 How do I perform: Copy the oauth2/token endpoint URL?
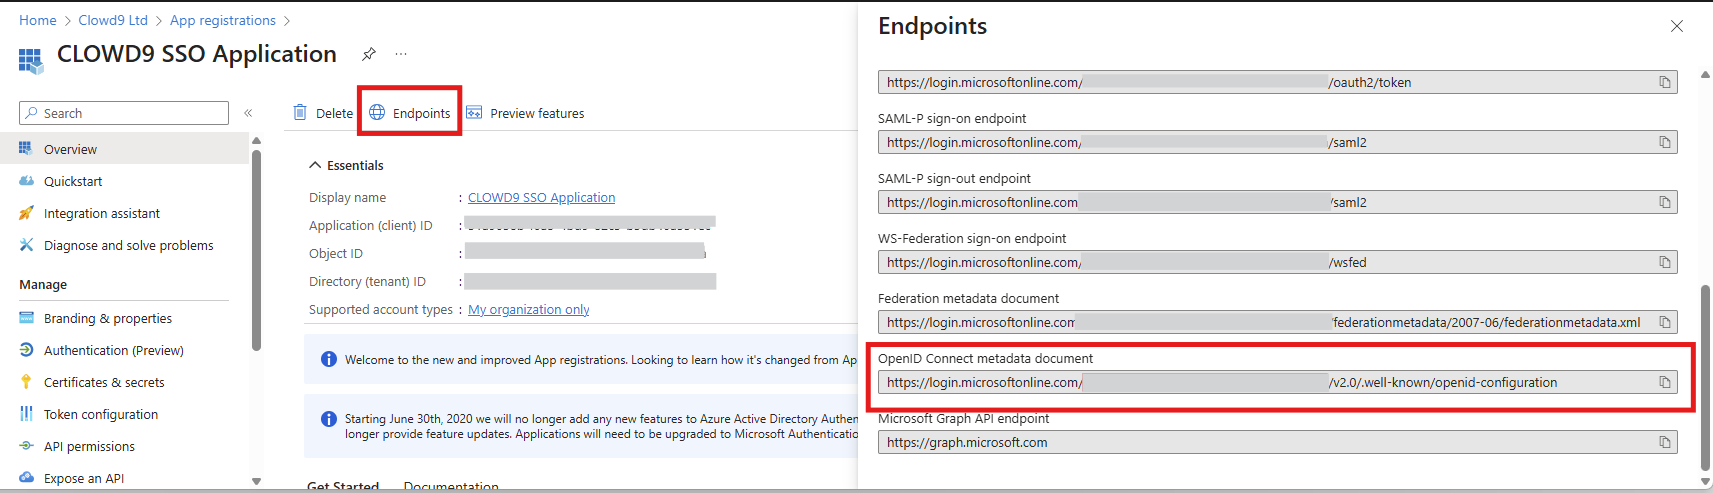pos(1665,82)
